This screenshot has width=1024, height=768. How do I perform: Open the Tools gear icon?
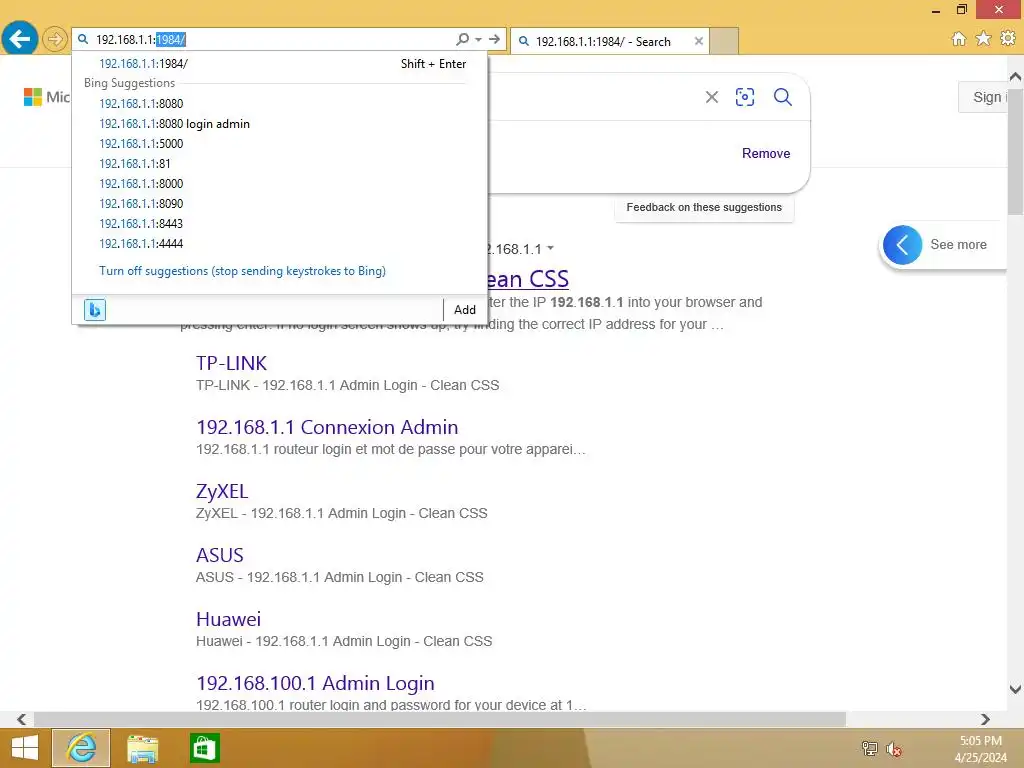coord(1008,39)
